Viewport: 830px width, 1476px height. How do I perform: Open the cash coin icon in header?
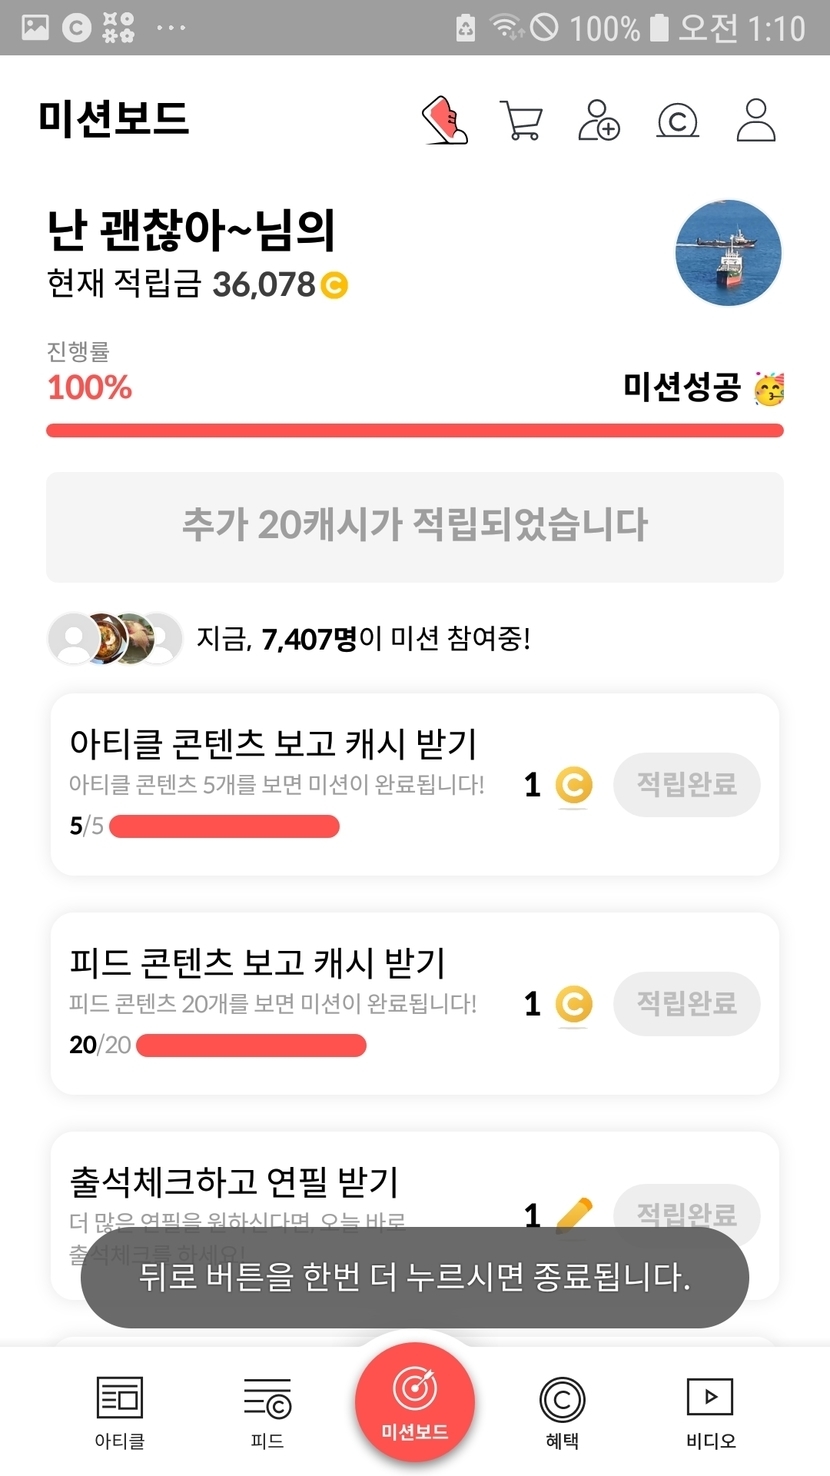click(x=677, y=121)
